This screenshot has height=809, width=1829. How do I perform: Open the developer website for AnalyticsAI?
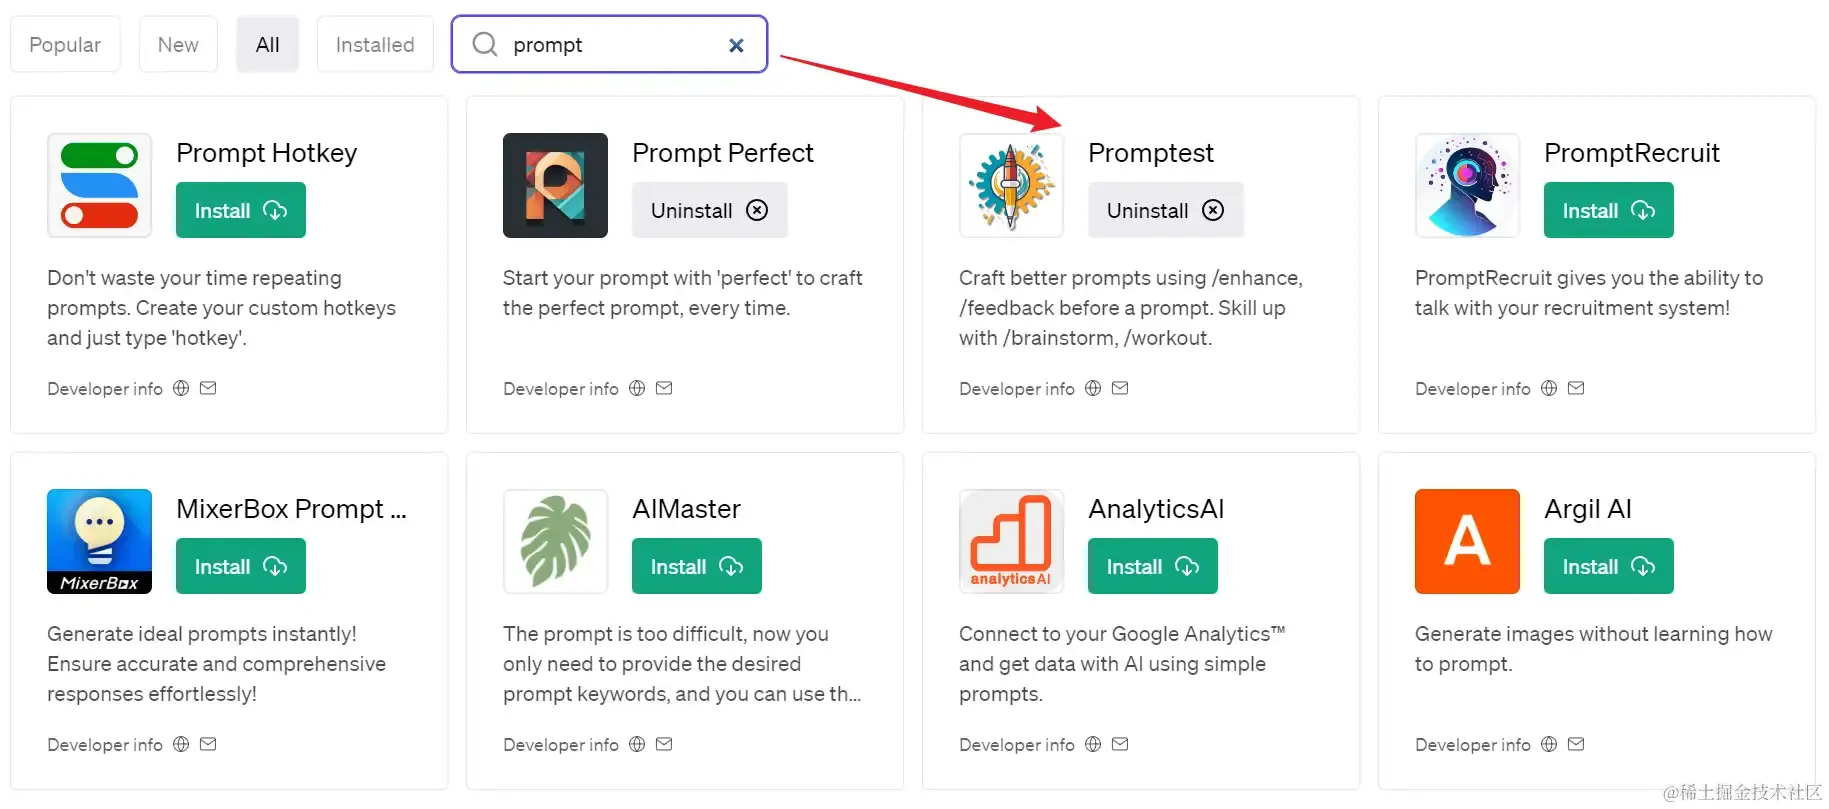coord(1092,744)
